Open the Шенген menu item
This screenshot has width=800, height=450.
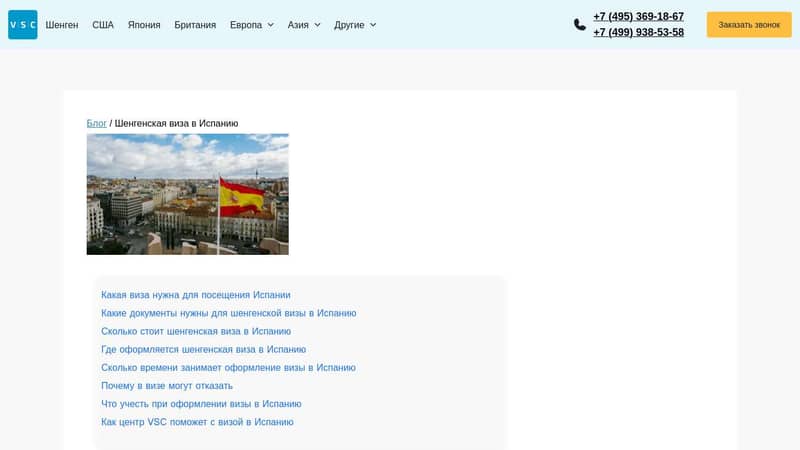point(62,25)
